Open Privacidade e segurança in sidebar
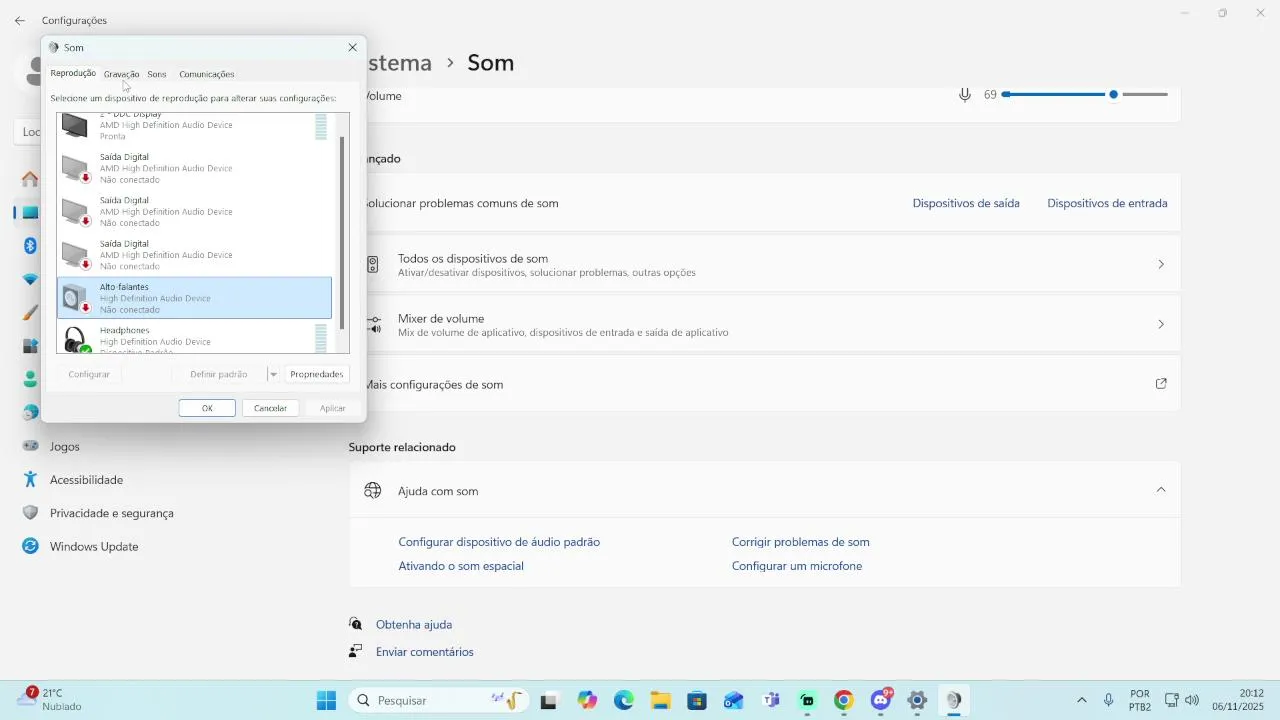The width and height of the screenshot is (1280, 720). tap(112, 513)
